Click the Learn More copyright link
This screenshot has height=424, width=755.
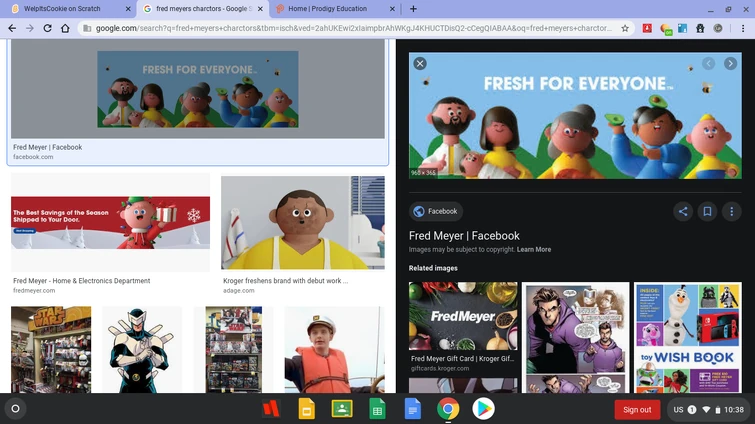(x=534, y=249)
